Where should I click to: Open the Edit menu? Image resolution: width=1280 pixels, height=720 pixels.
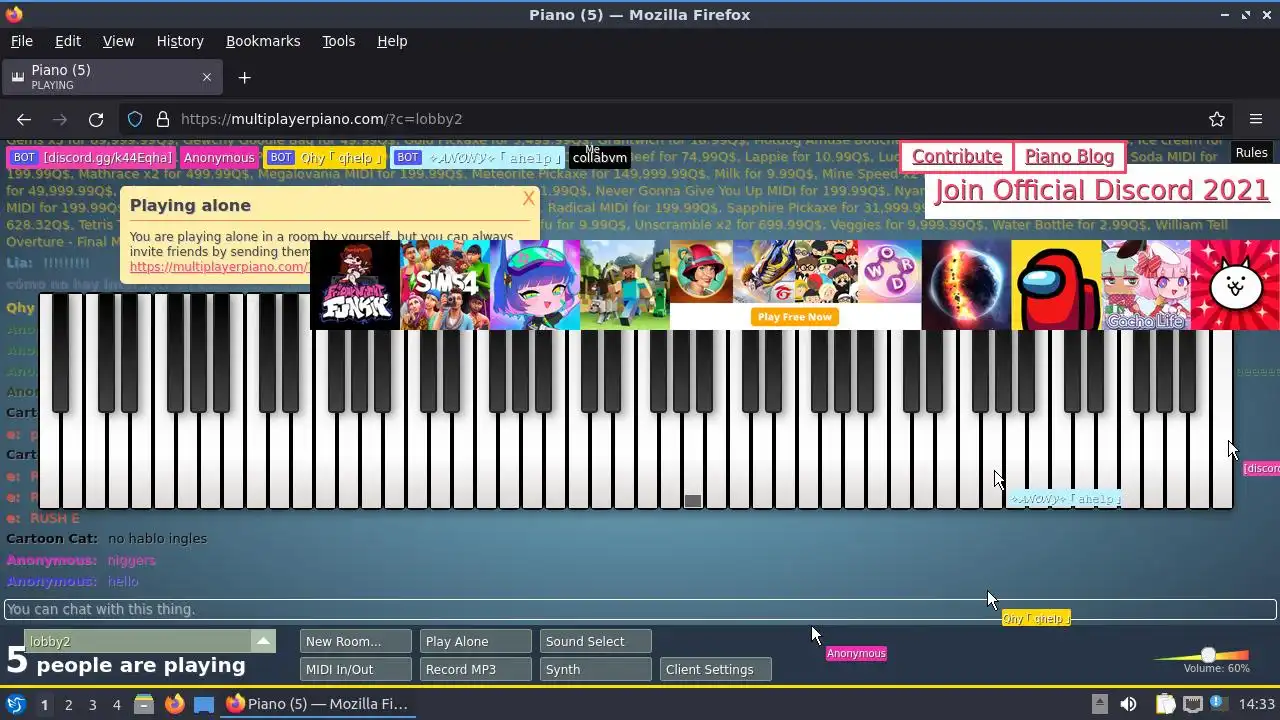[x=68, y=41]
